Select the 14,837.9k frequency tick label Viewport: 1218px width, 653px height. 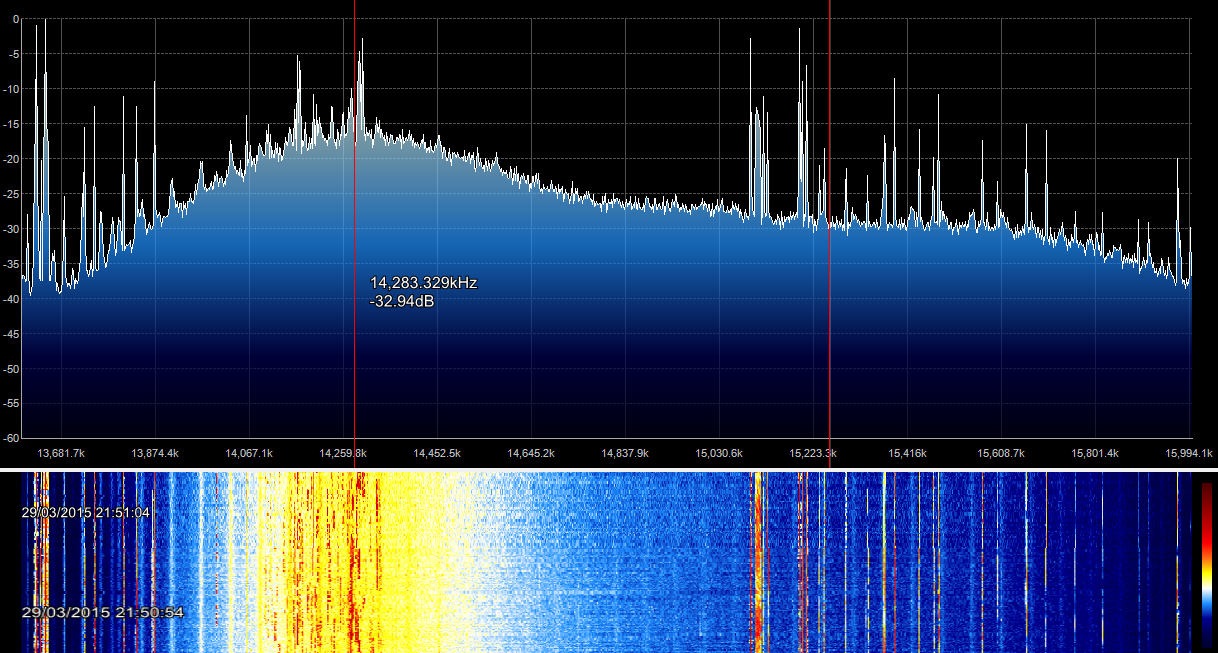pos(625,453)
